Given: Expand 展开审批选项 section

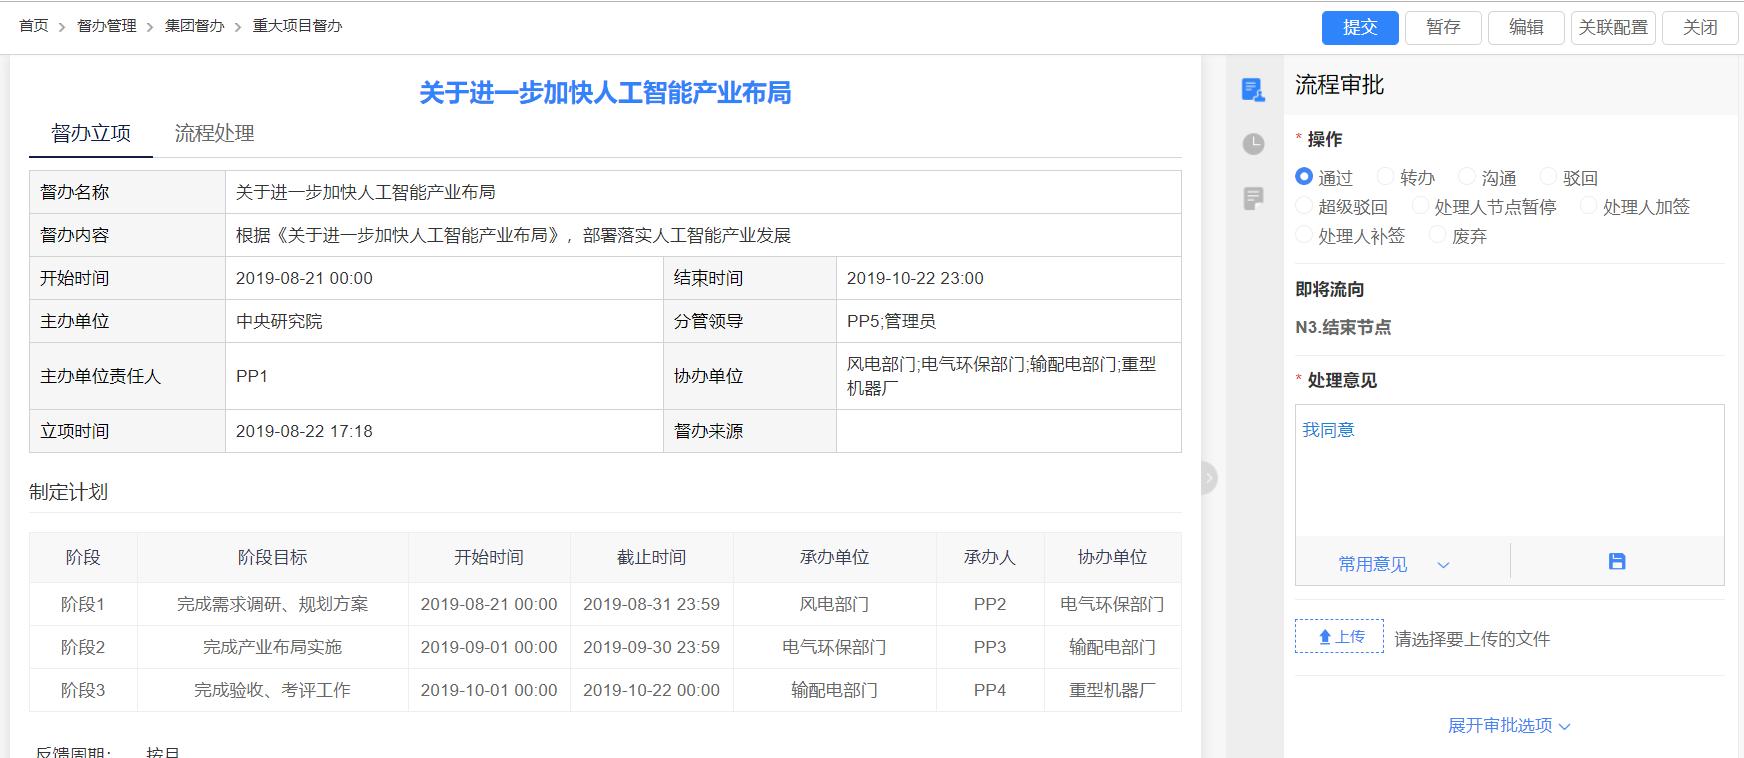Looking at the screenshot, I should click(1508, 726).
